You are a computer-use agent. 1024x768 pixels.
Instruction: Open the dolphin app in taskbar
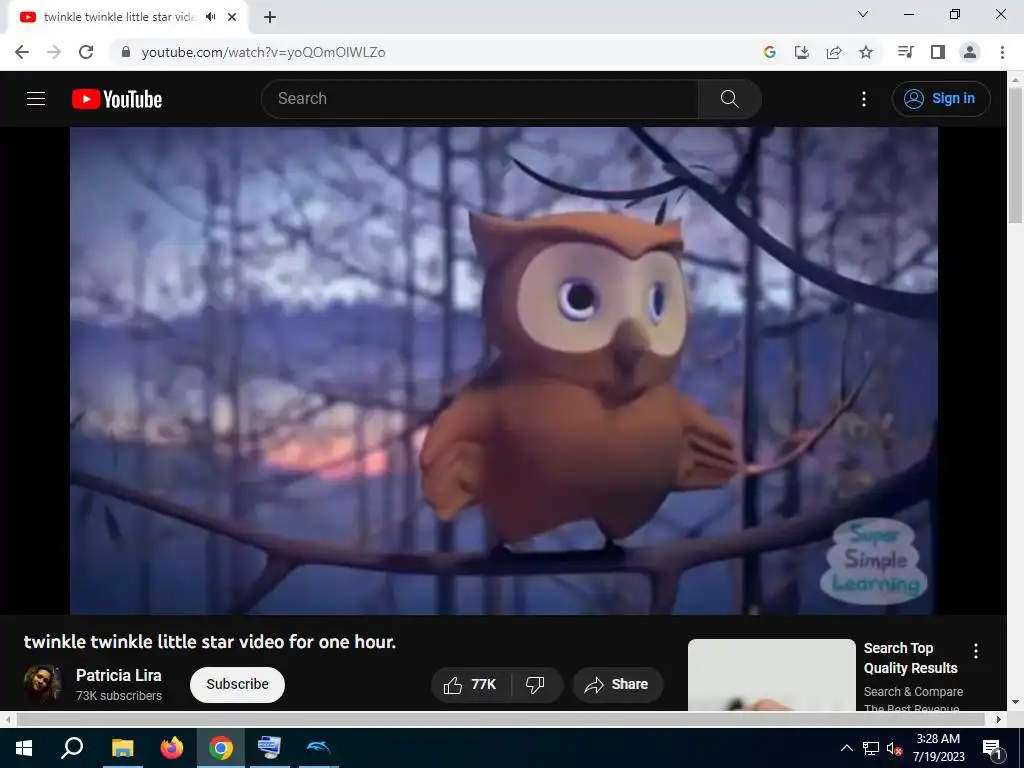coord(319,748)
